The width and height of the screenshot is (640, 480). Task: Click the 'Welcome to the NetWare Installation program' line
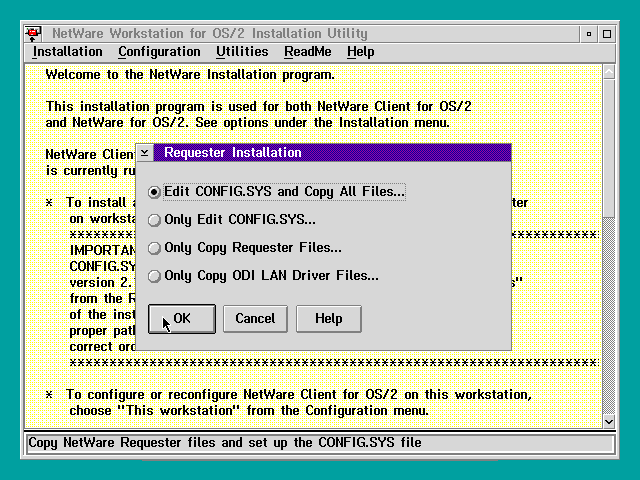[x=190, y=75]
